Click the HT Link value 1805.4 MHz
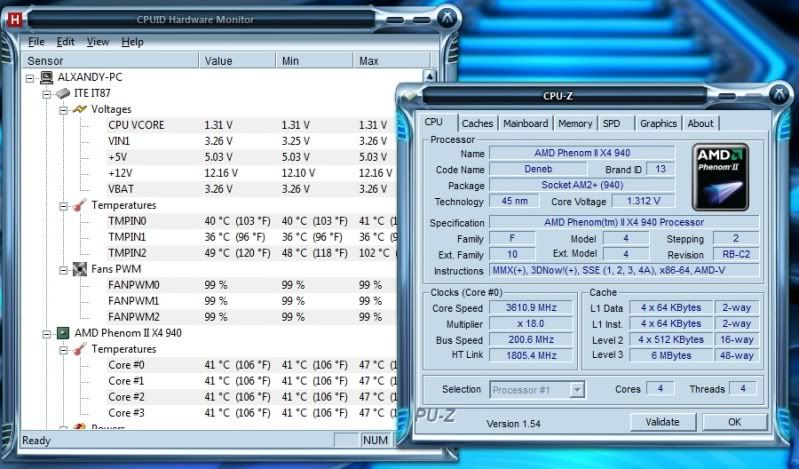This screenshot has width=799, height=469. [x=531, y=355]
